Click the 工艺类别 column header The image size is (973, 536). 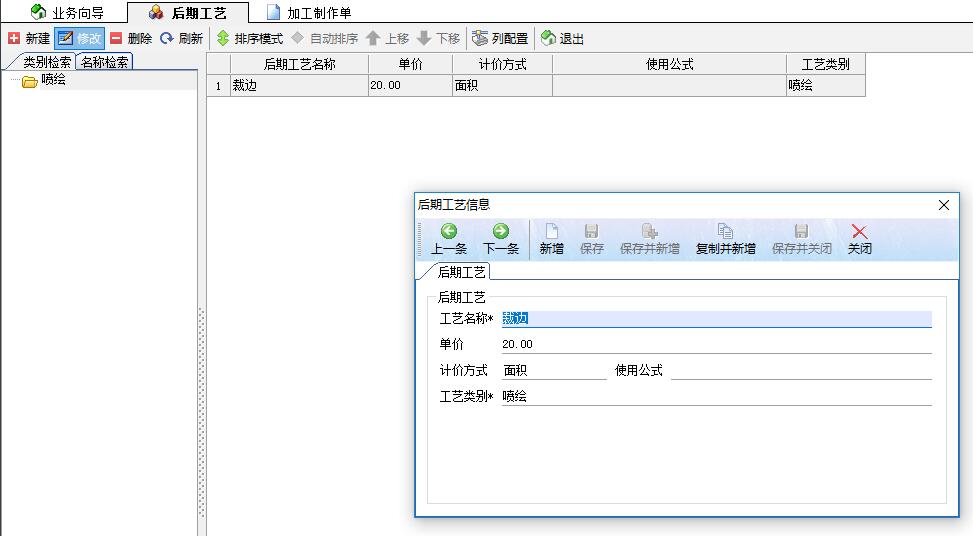[825, 64]
